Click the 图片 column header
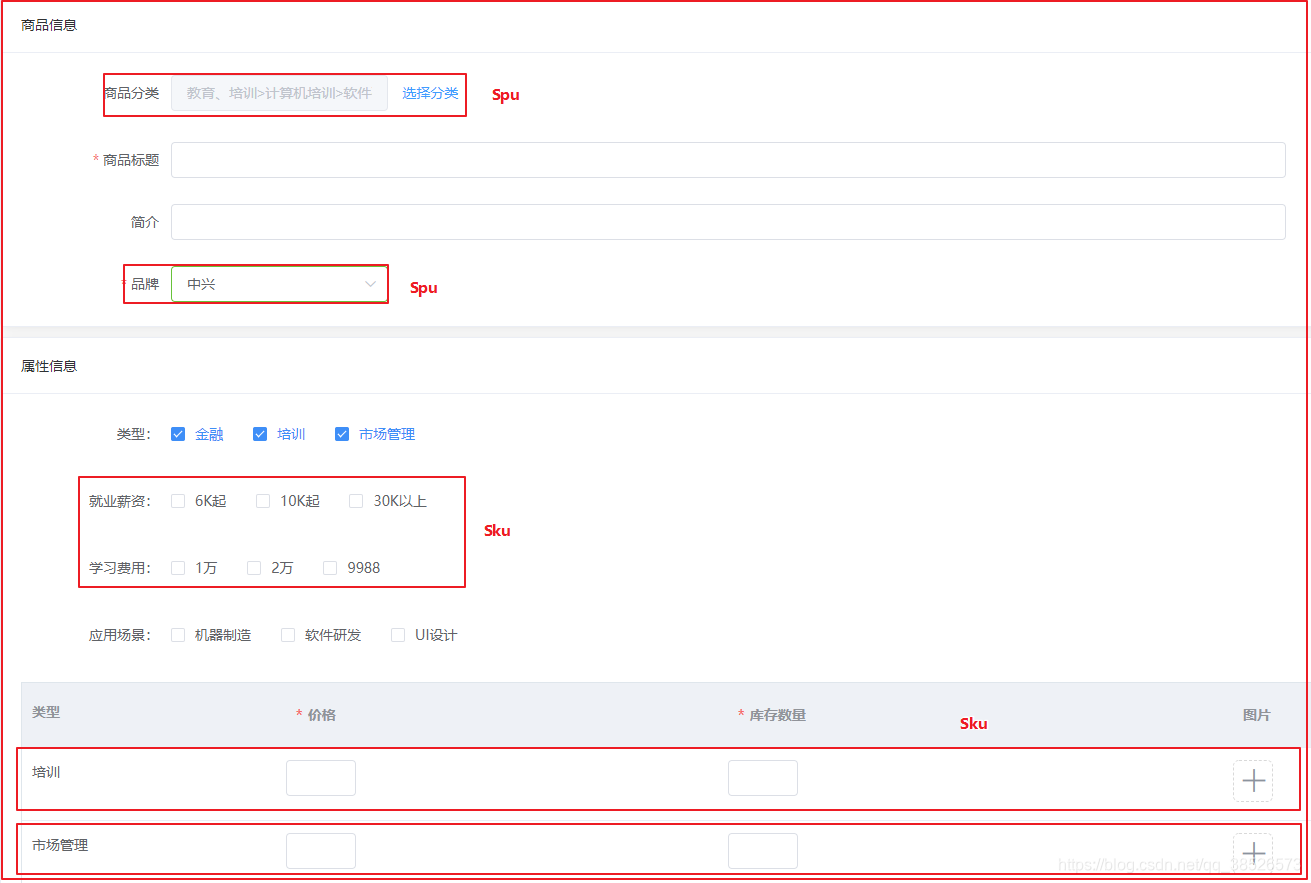This screenshot has height=883, width=1311. [x=1257, y=715]
